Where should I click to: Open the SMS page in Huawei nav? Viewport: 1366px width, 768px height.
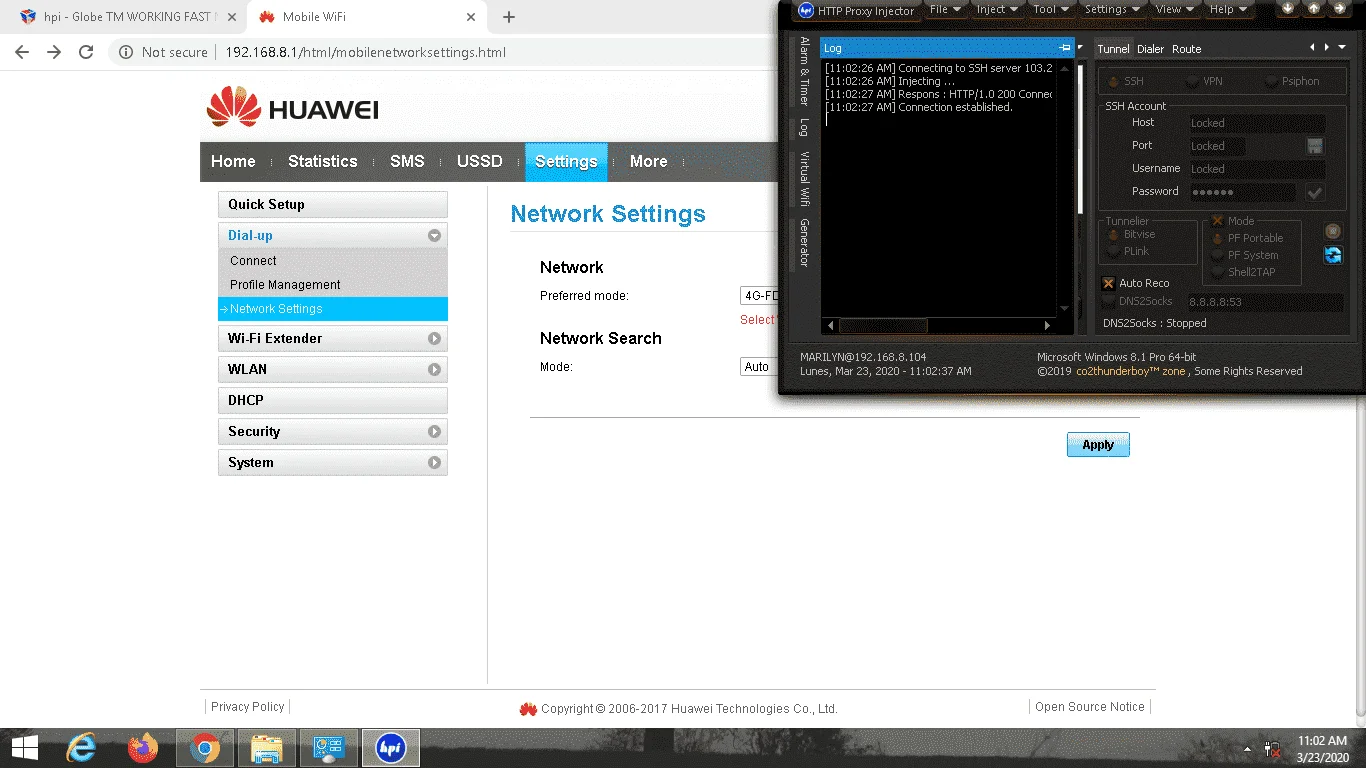click(407, 162)
